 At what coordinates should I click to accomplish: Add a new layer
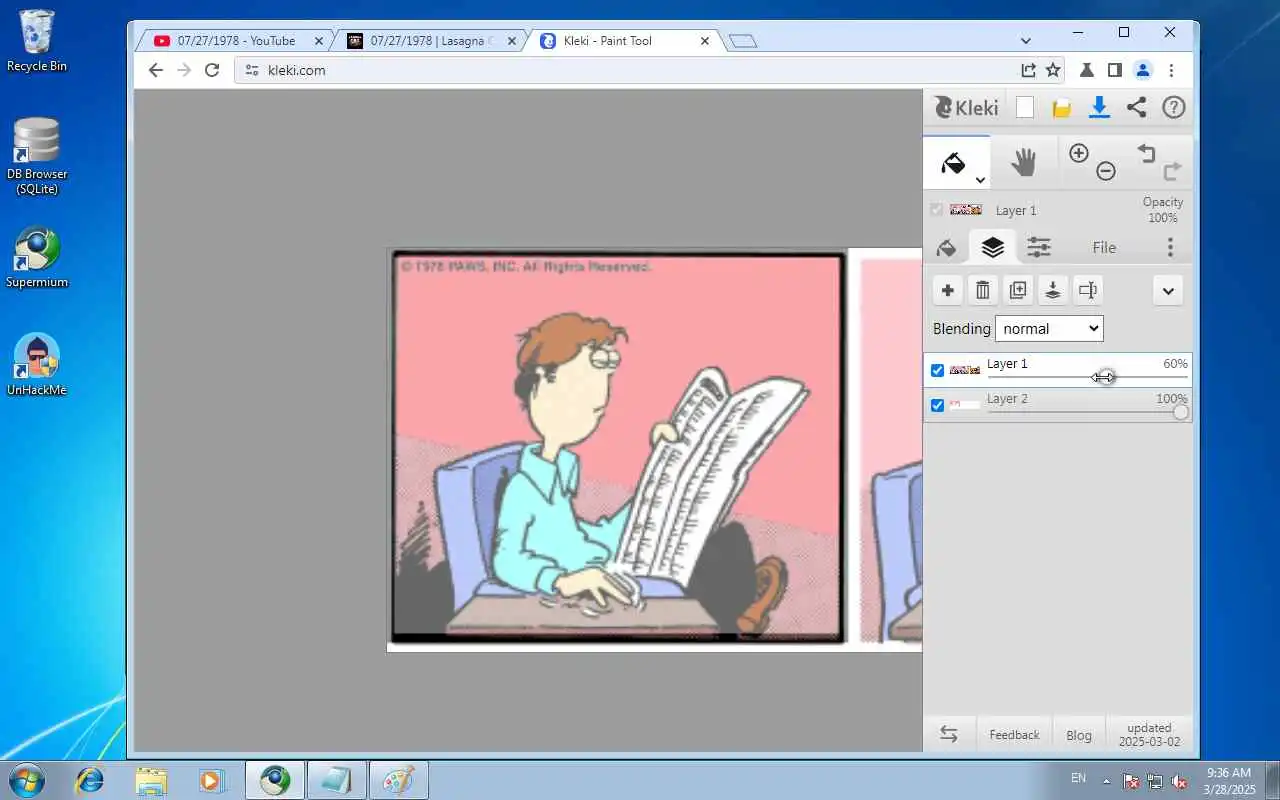(948, 290)
